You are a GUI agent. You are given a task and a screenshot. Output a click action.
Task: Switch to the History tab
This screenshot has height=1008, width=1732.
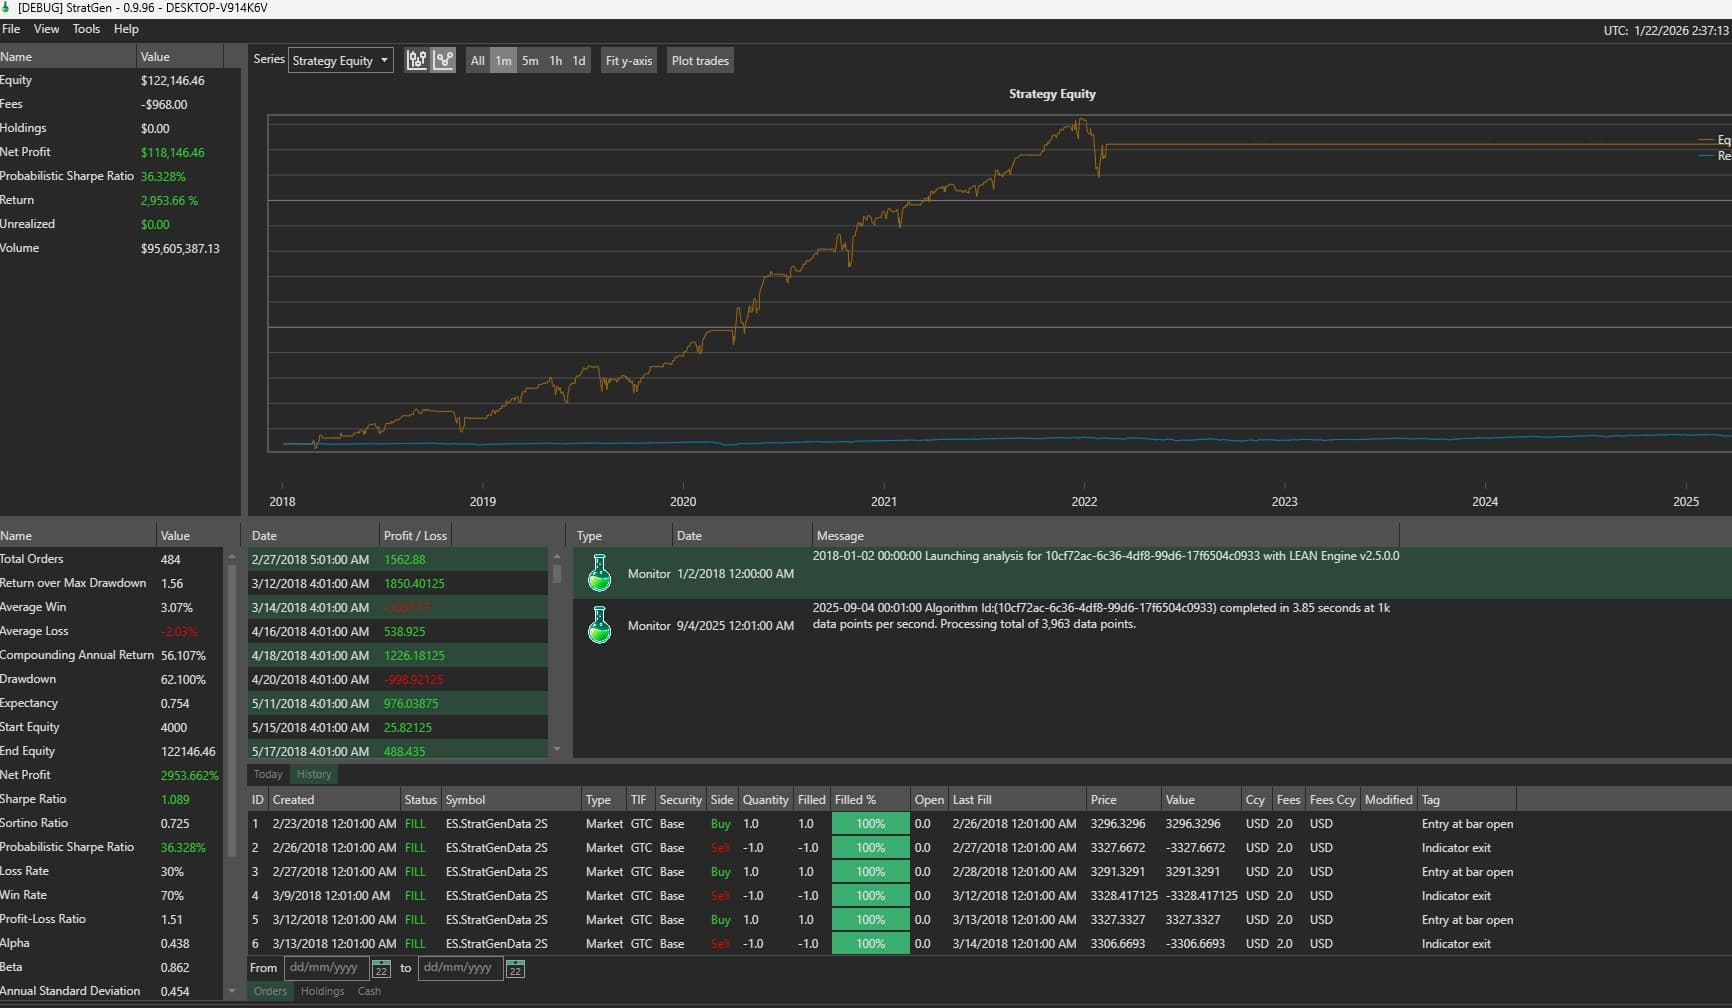[x=314, y=774]
